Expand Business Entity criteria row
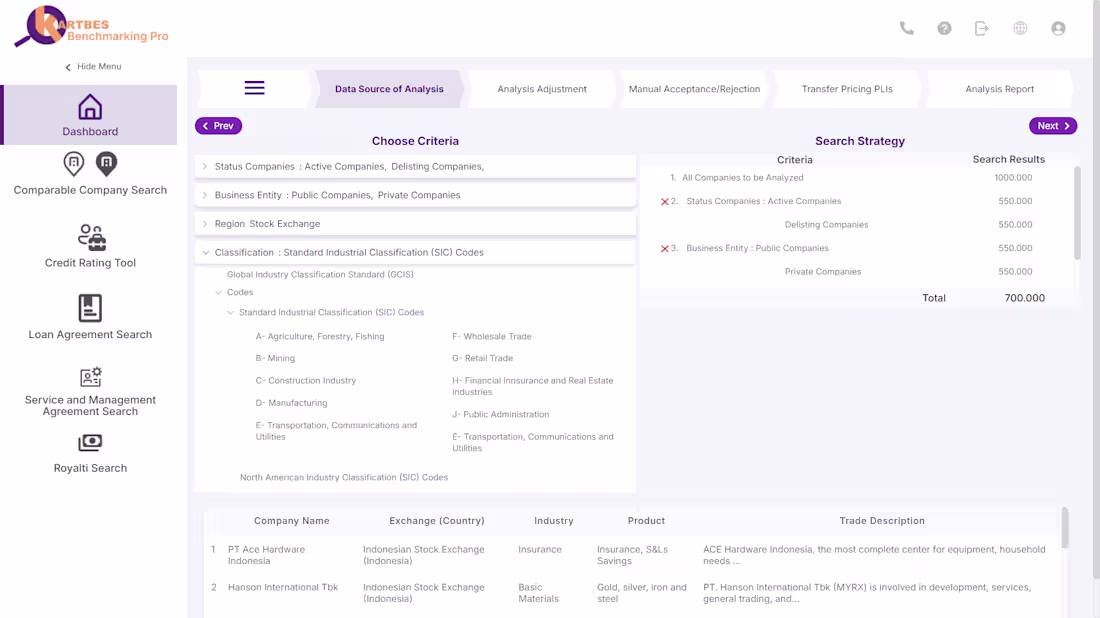 click(415, 195)
